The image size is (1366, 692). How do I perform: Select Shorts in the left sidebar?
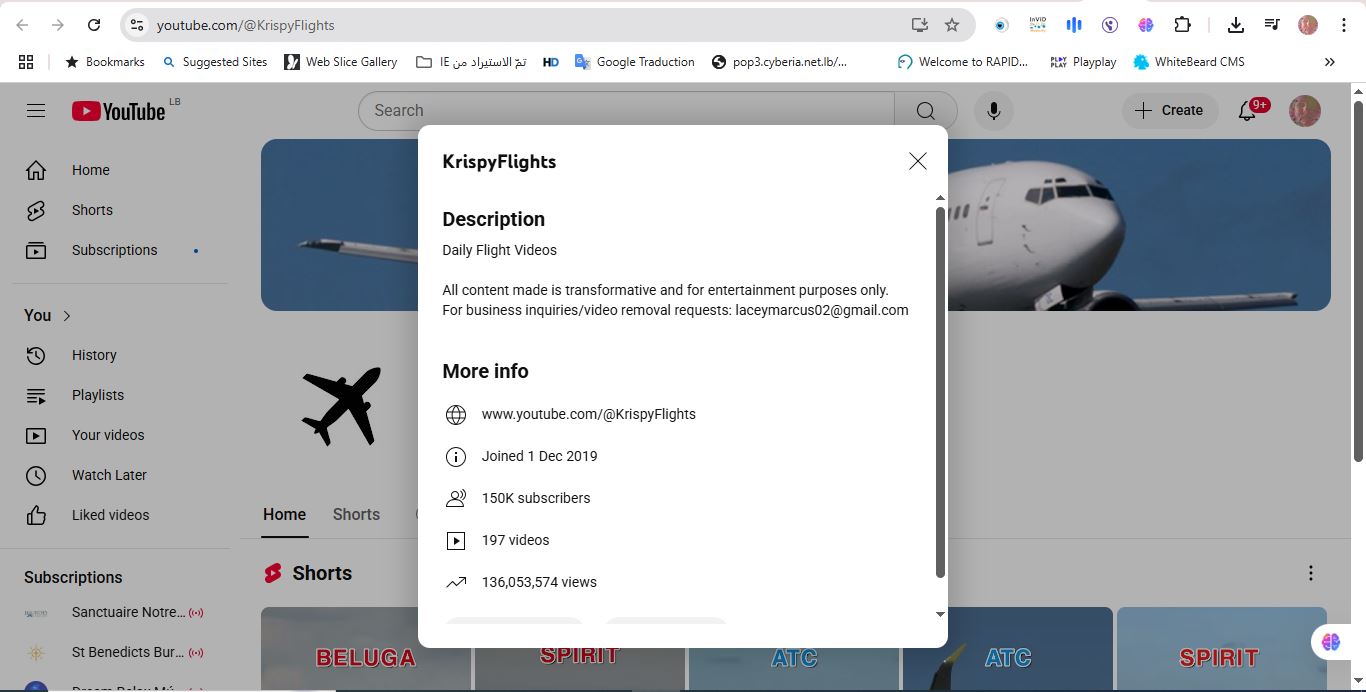point(92,210)
